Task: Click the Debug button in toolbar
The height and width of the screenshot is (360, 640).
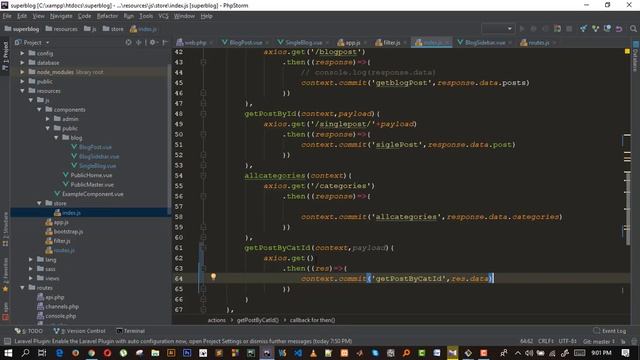Action: coord(533,29)
